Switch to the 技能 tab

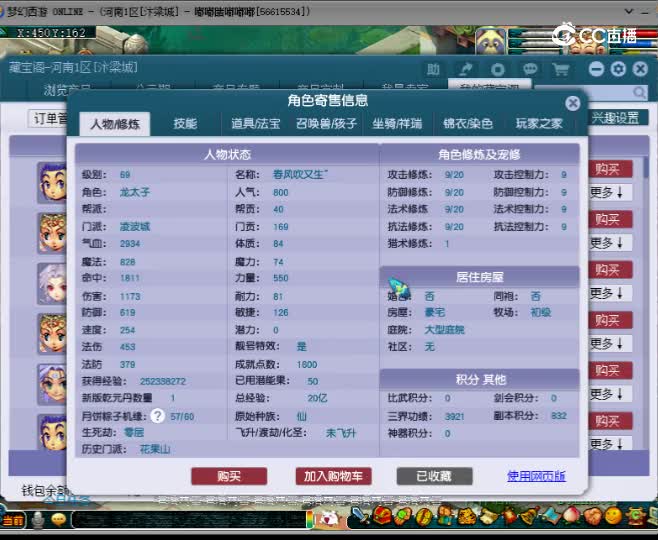(x=185, y=123)
